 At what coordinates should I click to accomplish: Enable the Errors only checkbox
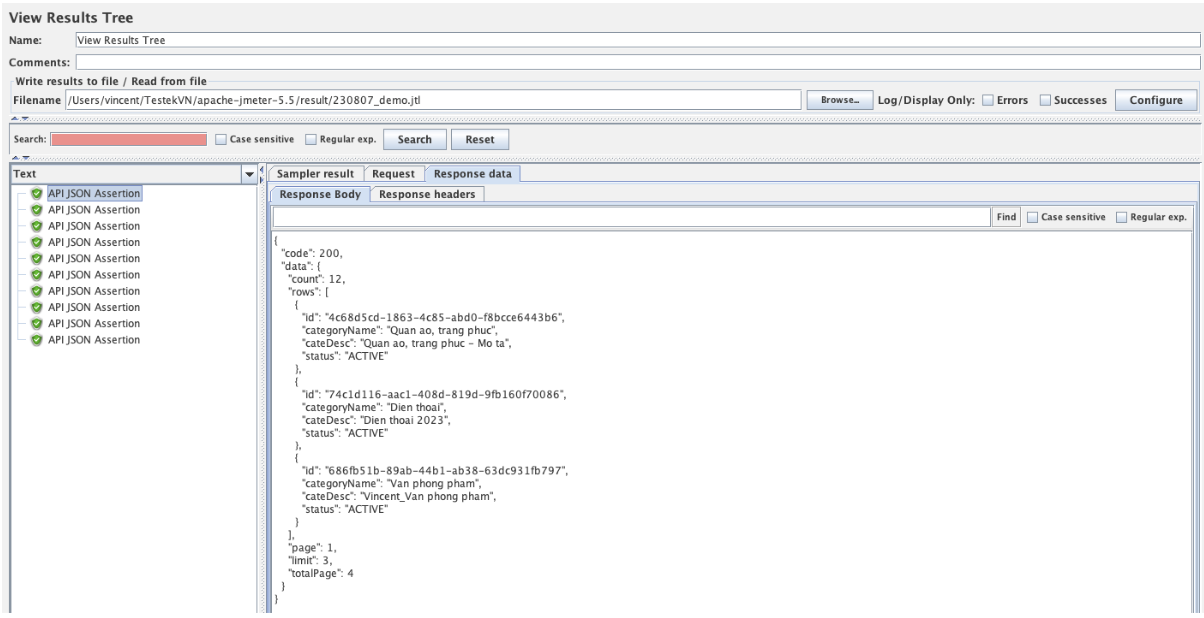coord(988,100)
